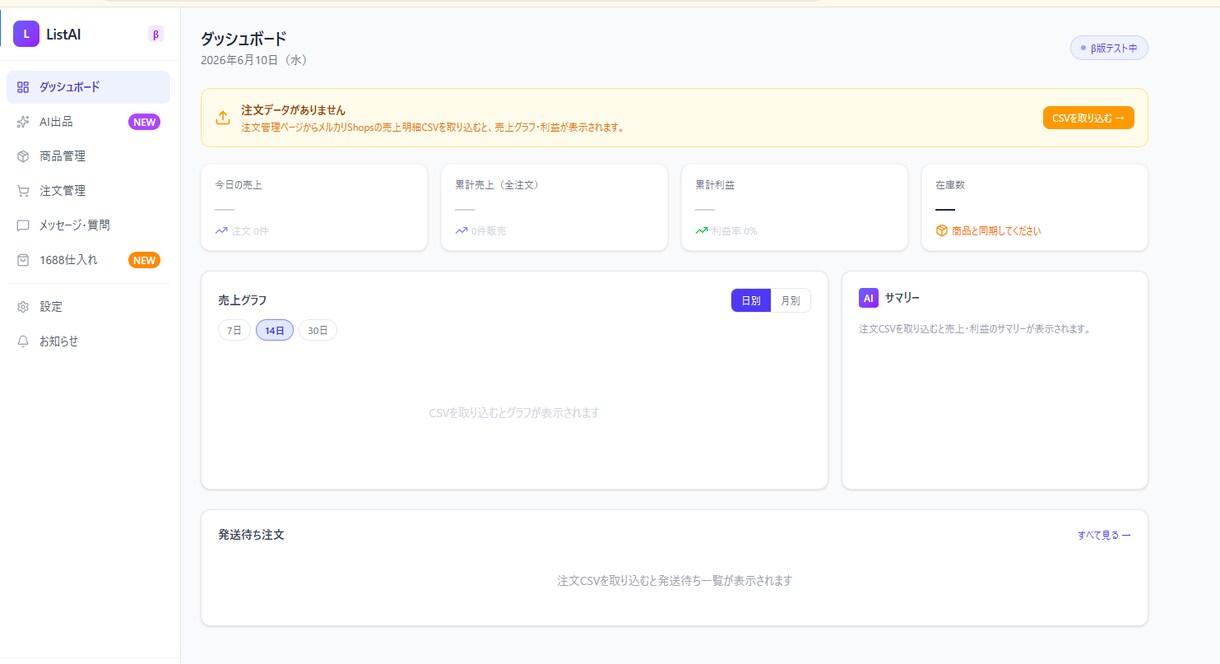Click the orange box icon under 在庫数
Viewport: 1220px width, 664px height.
point(941,231)
